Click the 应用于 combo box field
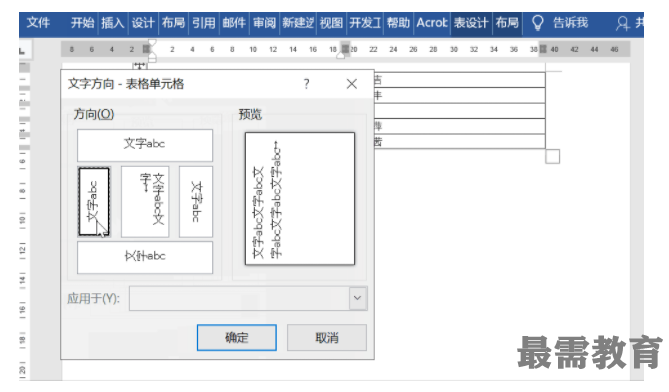Screen dimensions: 669x392 [x=248, y=298]
